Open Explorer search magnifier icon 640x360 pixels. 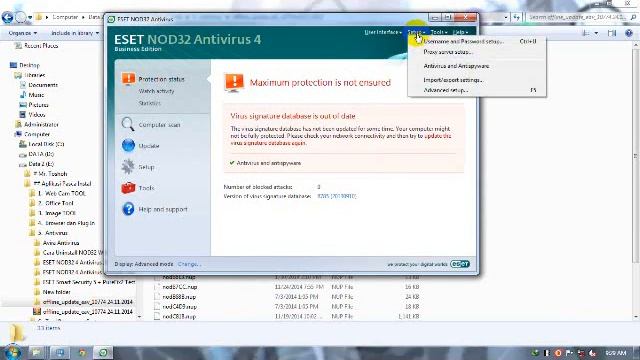(633, 17)
